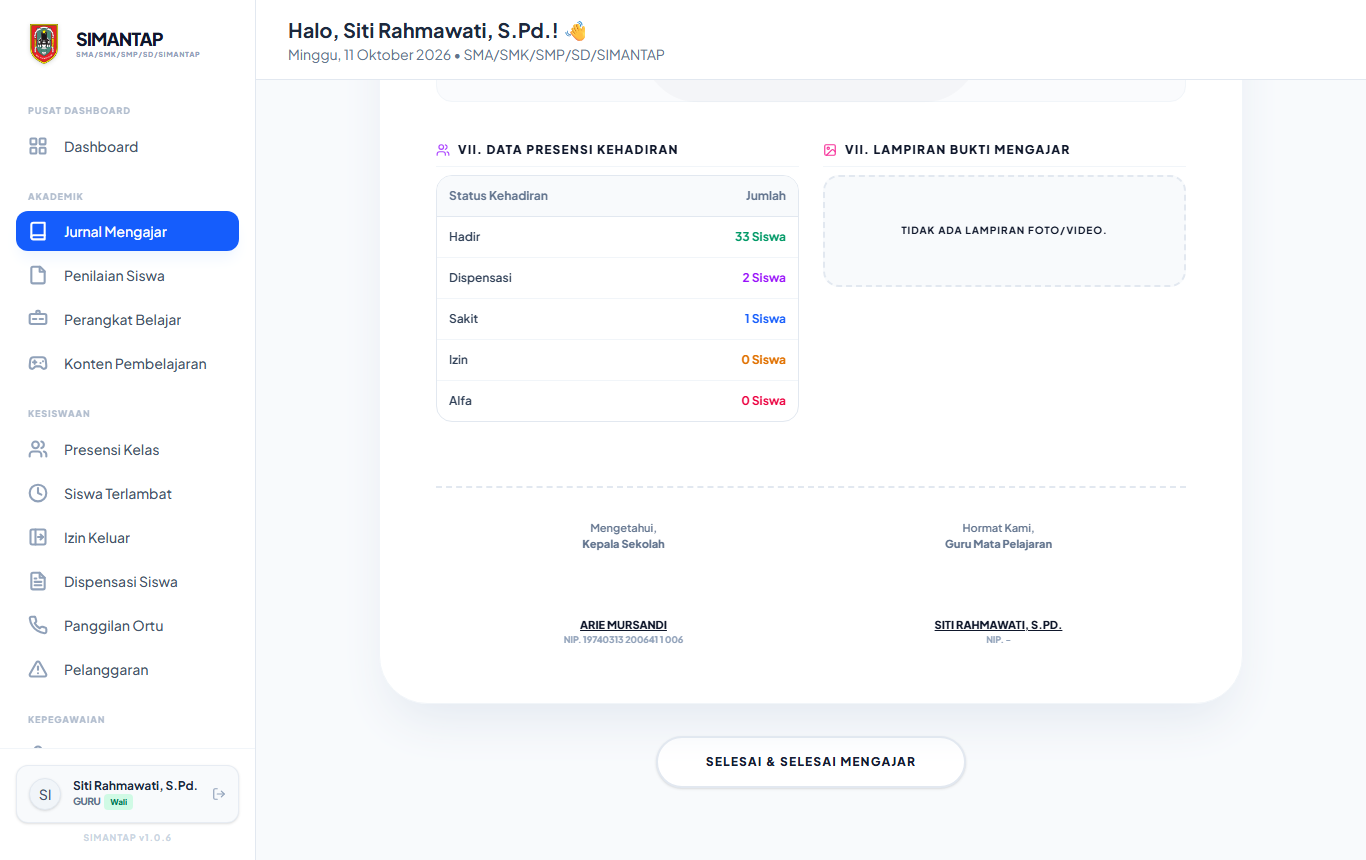Screen dimensions: 1366x860
Task: Click the Dashboard grid icon
Action: coord(38,147)
